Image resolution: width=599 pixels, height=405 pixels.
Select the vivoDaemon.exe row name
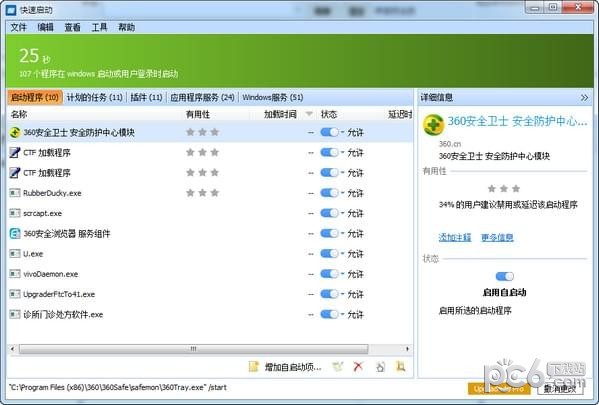point(50,274)
